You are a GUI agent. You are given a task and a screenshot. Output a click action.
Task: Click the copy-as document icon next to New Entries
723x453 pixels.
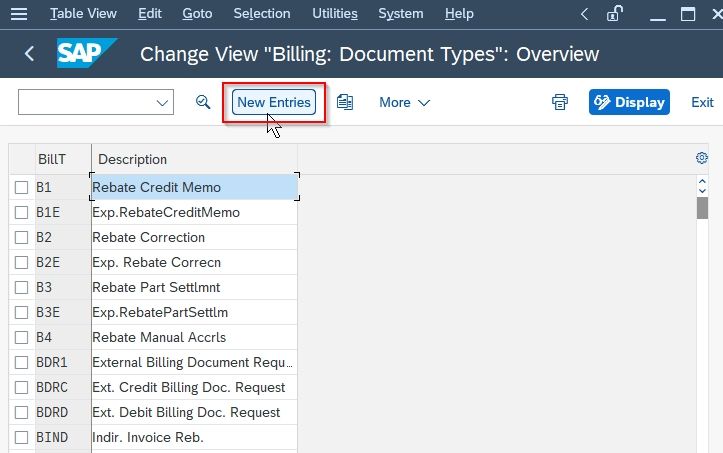pyautogui.click(x=344, y=102)
